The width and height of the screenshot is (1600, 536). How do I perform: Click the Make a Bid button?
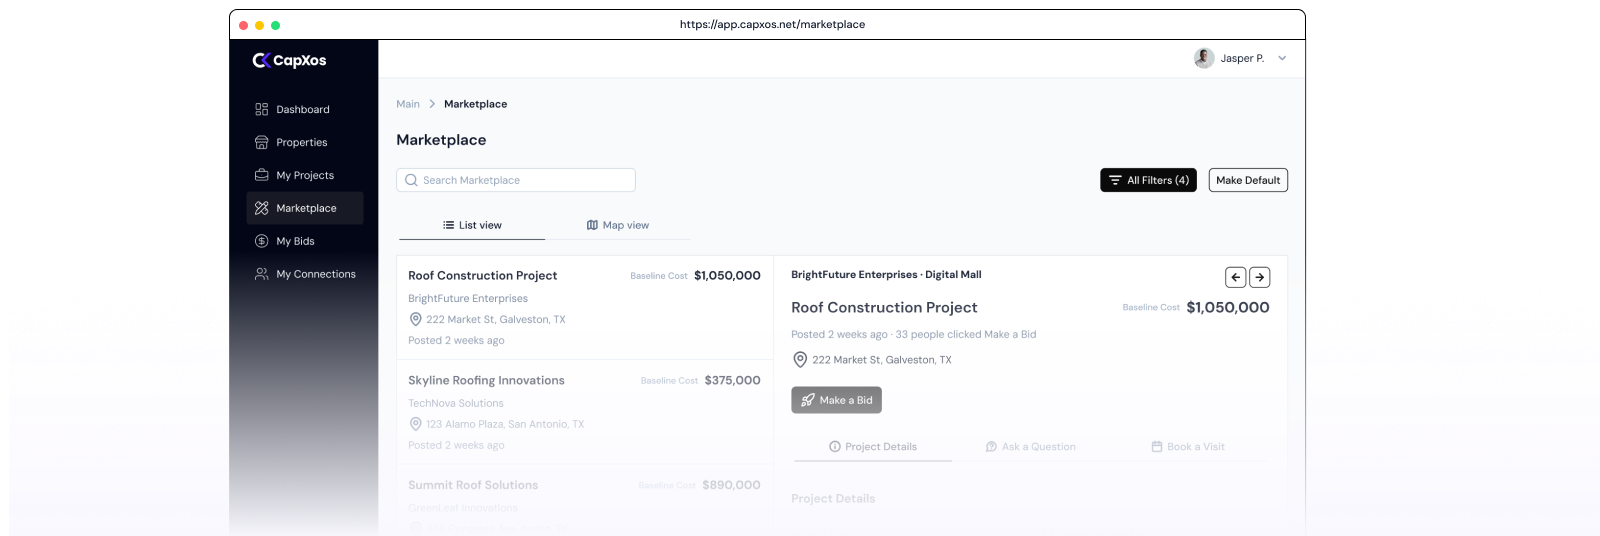coord(836,400)
